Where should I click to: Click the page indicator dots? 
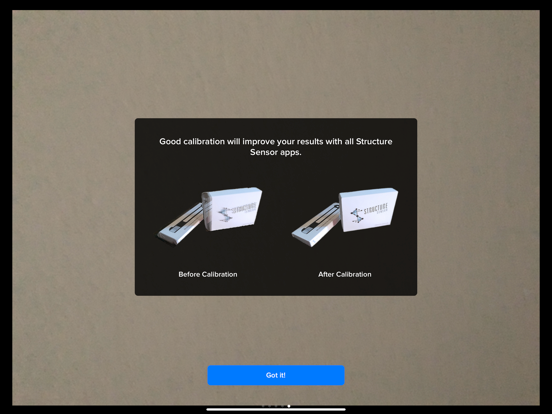pyautogui.click(x=276, y=406)
